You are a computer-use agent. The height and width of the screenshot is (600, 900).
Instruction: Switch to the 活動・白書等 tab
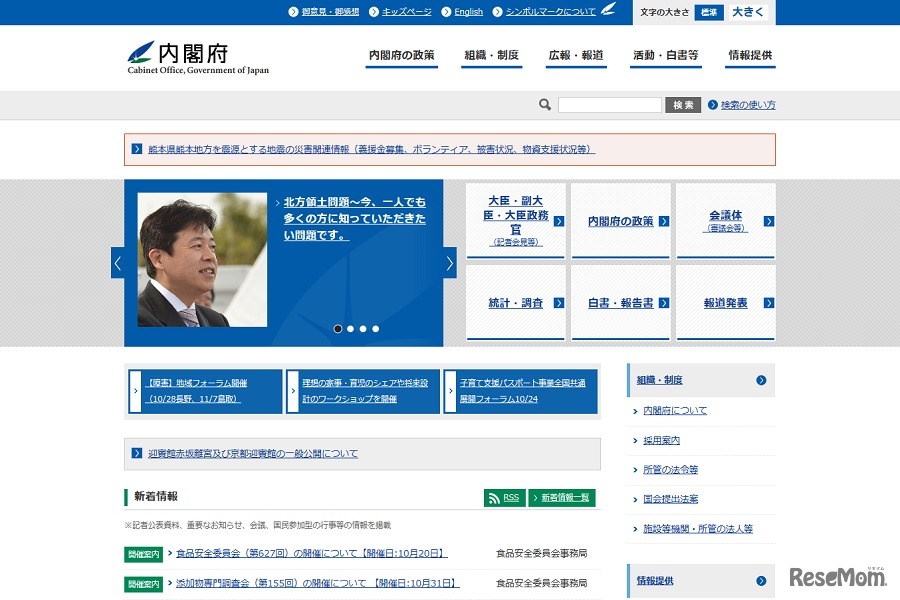click(x=664, y=57)
